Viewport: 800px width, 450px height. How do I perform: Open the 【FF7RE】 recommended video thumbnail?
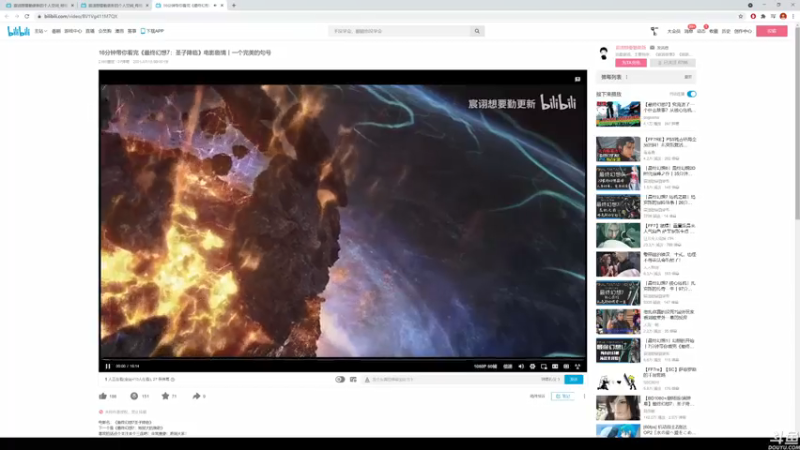pos(618,149)
